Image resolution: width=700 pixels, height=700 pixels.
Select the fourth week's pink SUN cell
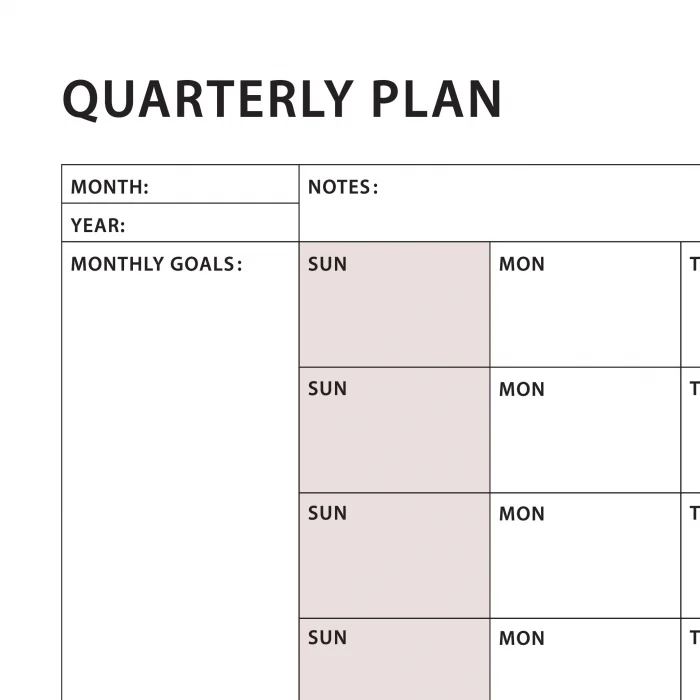394,665
